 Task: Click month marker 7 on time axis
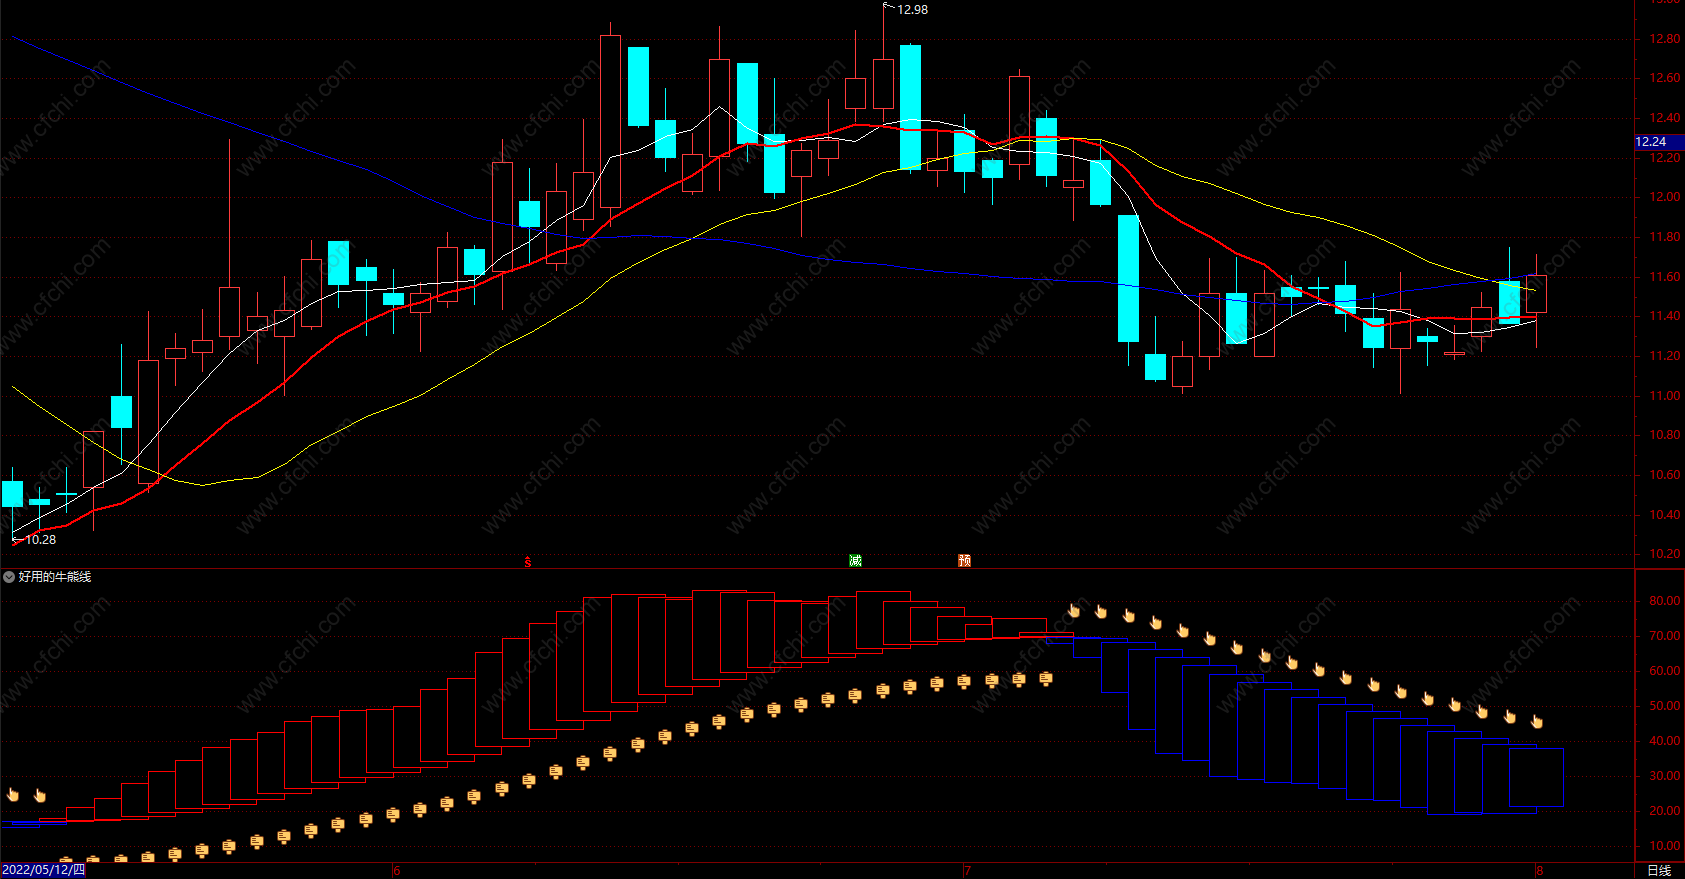[967, 871]
